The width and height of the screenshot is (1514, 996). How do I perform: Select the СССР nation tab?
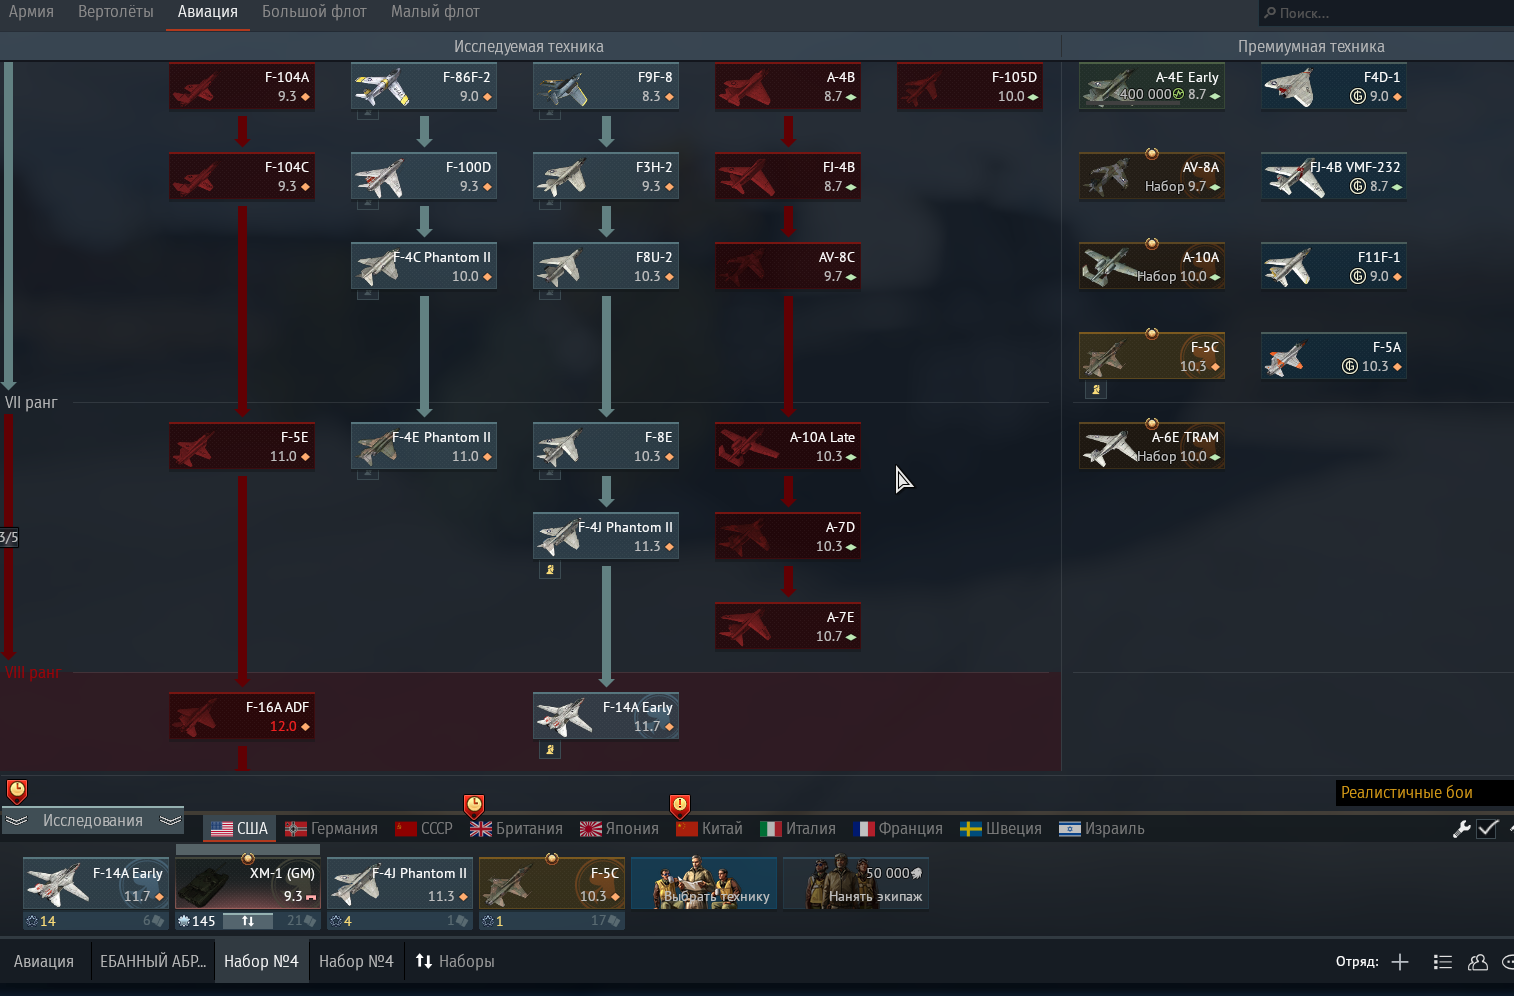(x=424, y=829)
